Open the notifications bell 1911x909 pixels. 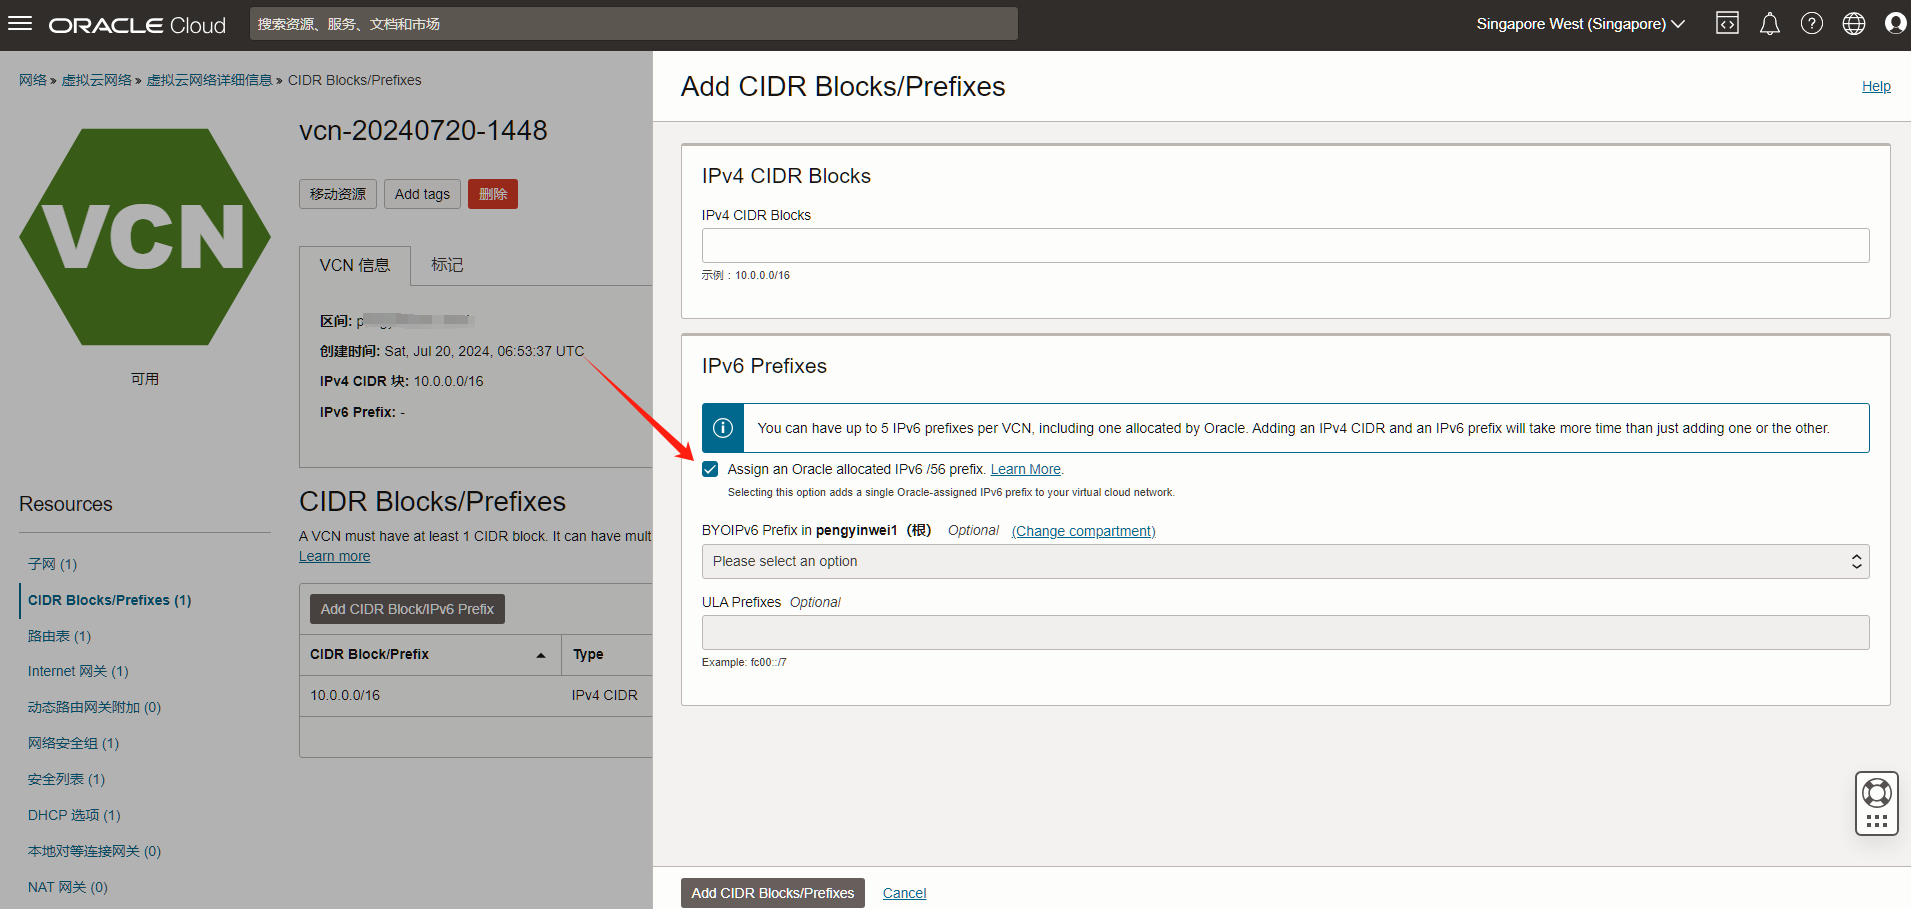pos(1769,24)
